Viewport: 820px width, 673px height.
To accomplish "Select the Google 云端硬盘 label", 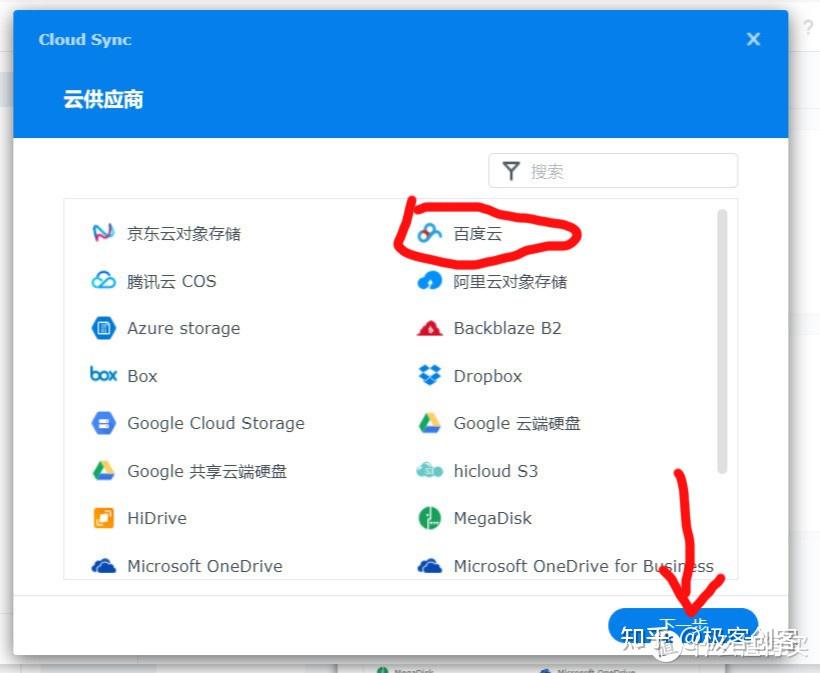I will (x=517, y=423).
